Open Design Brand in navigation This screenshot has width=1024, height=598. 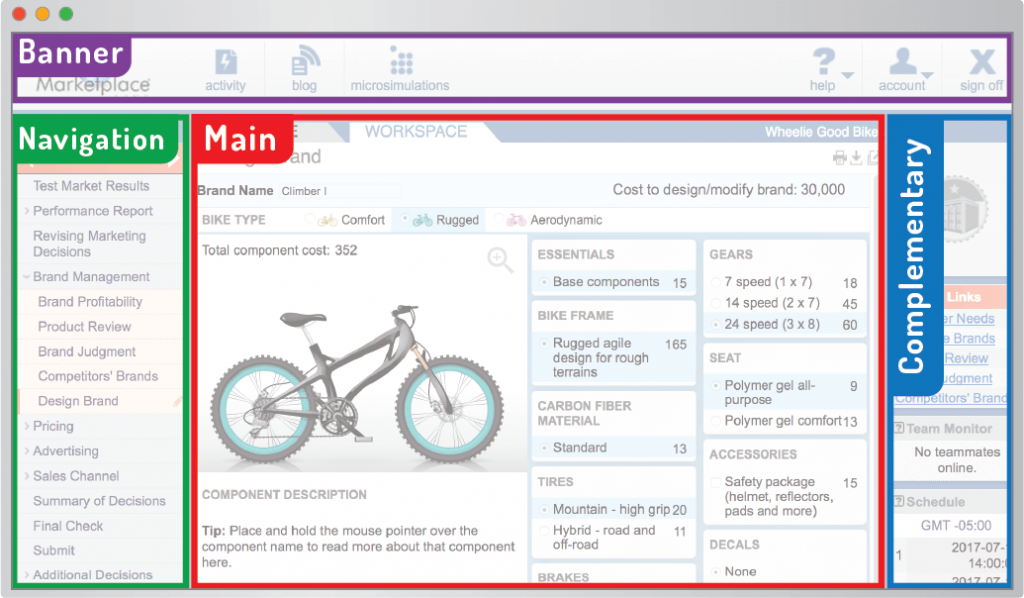coord(78,401)
